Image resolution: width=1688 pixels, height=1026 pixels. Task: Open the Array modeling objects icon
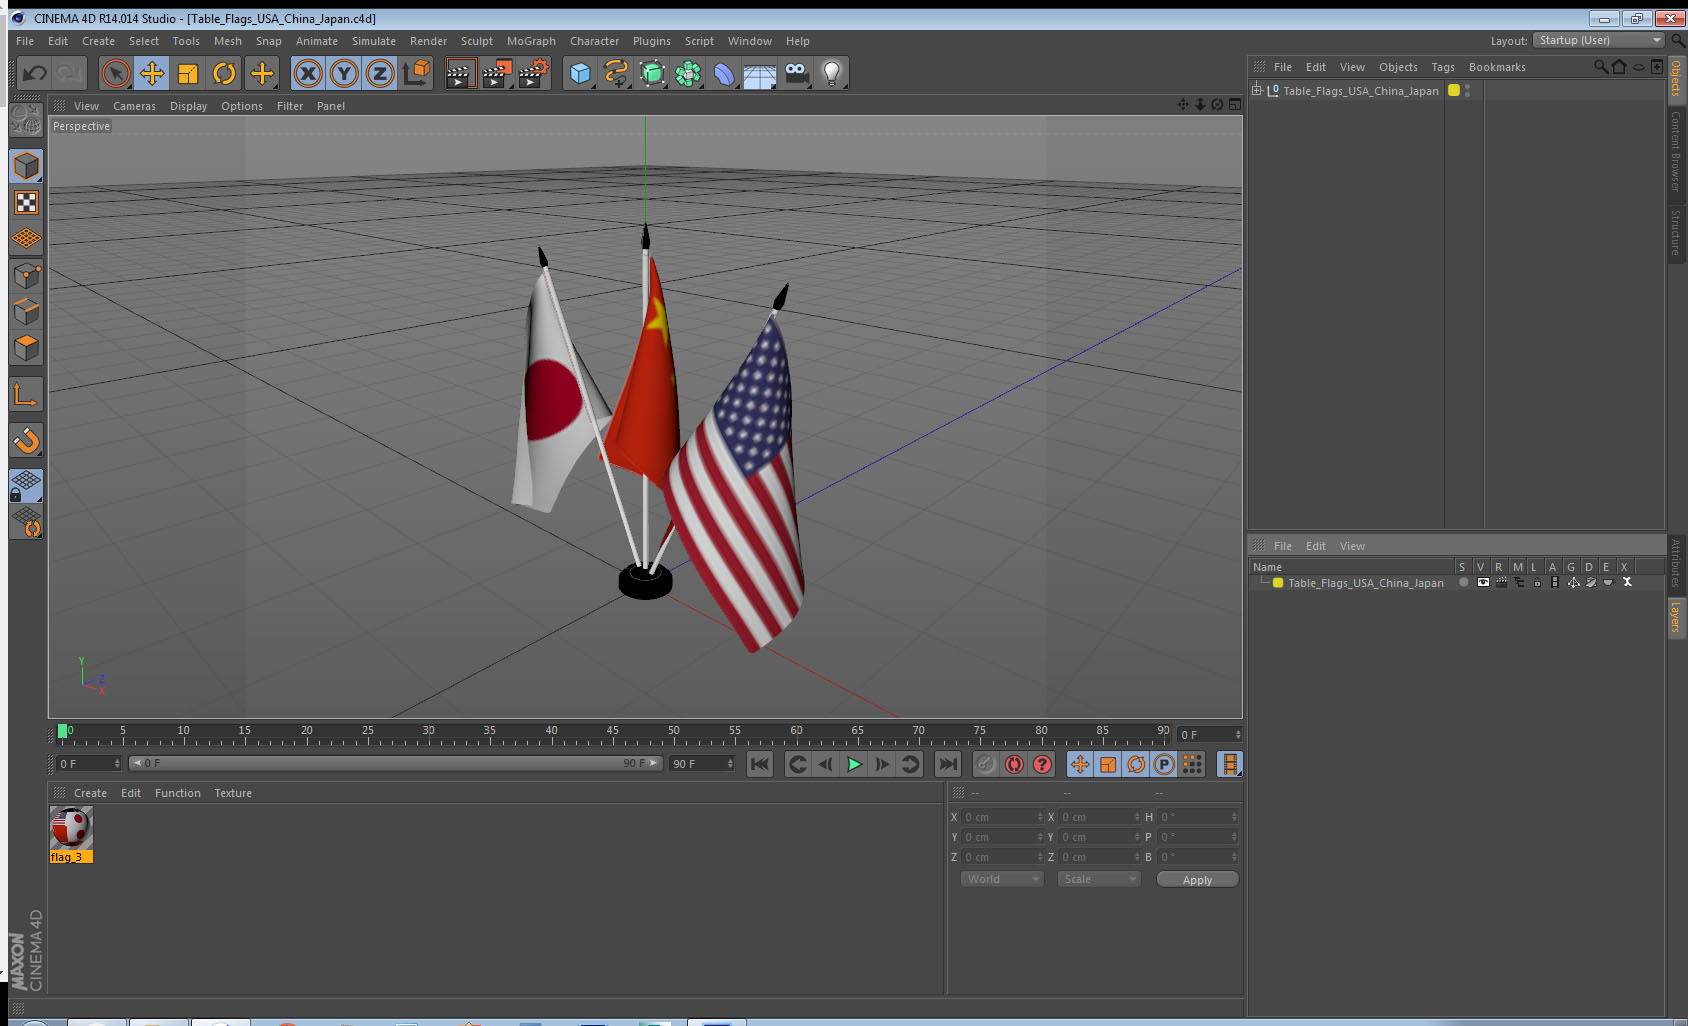[x=688, y=73]
